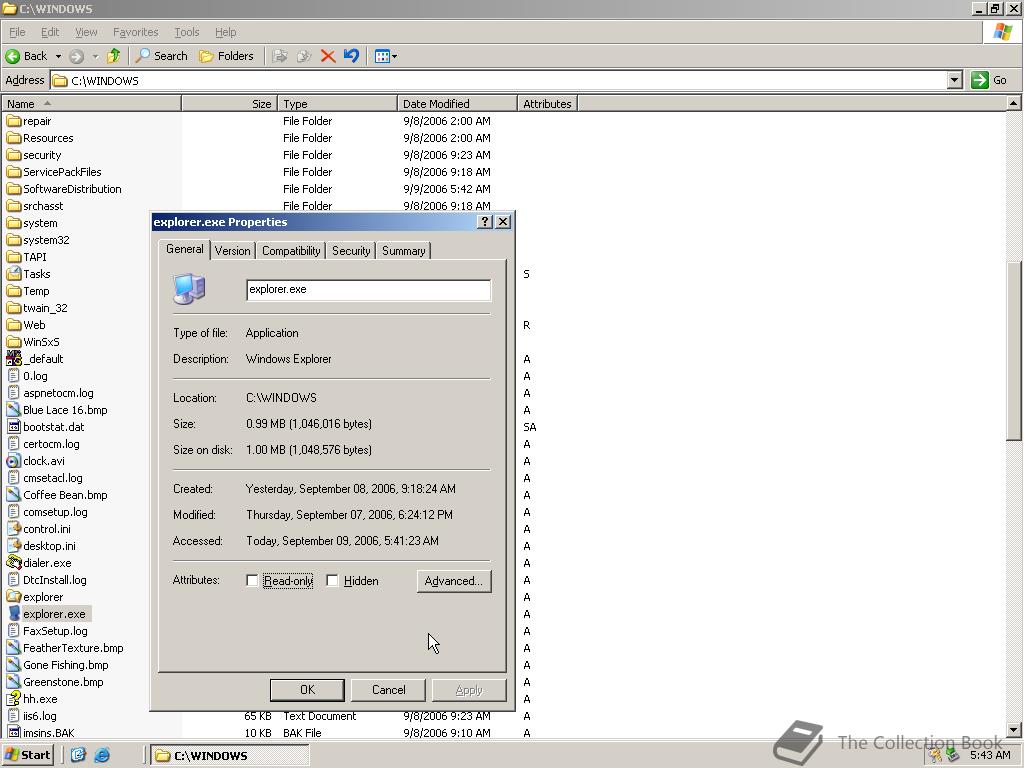Viewport: 1024px width, 768px height.
Task: Select the aspnetocm.log file icon
Action: [x=14, y=392]
